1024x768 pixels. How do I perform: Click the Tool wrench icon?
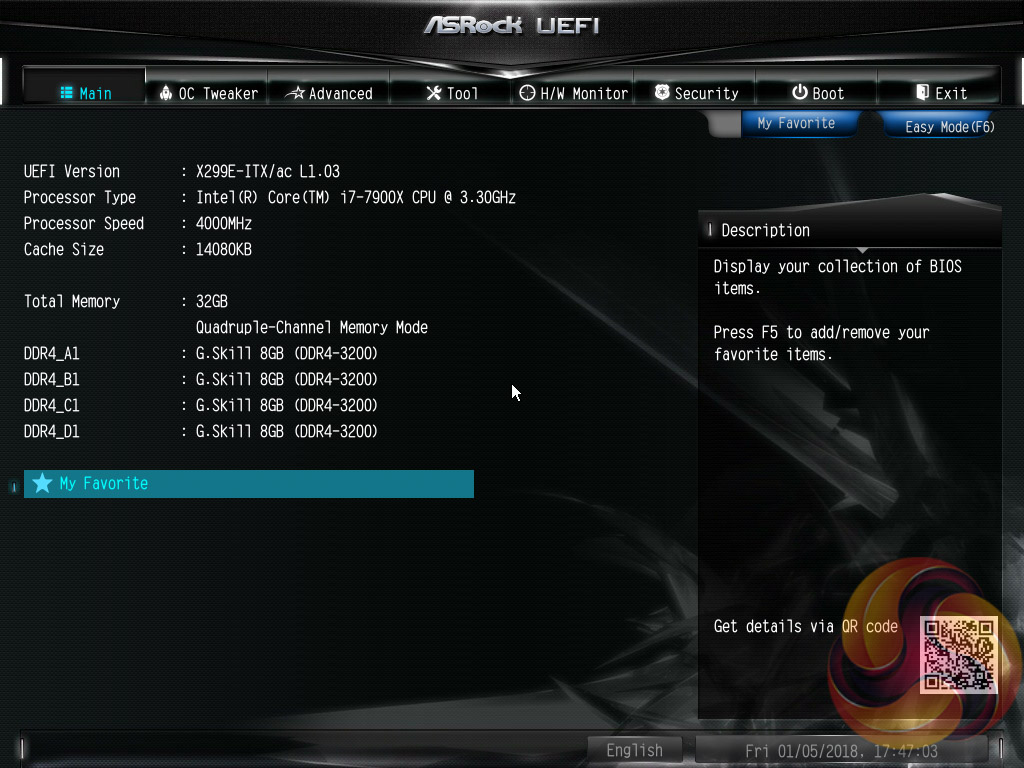point(434,93)
